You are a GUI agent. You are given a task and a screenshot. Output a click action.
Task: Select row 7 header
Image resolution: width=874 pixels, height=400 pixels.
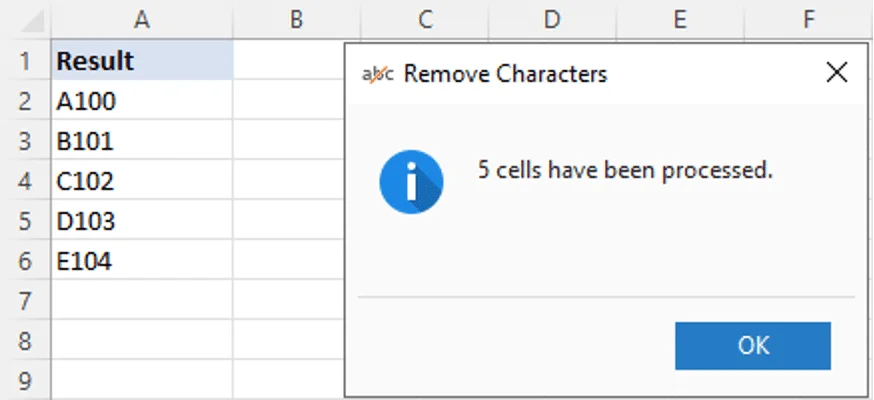[x=25, y=300]
